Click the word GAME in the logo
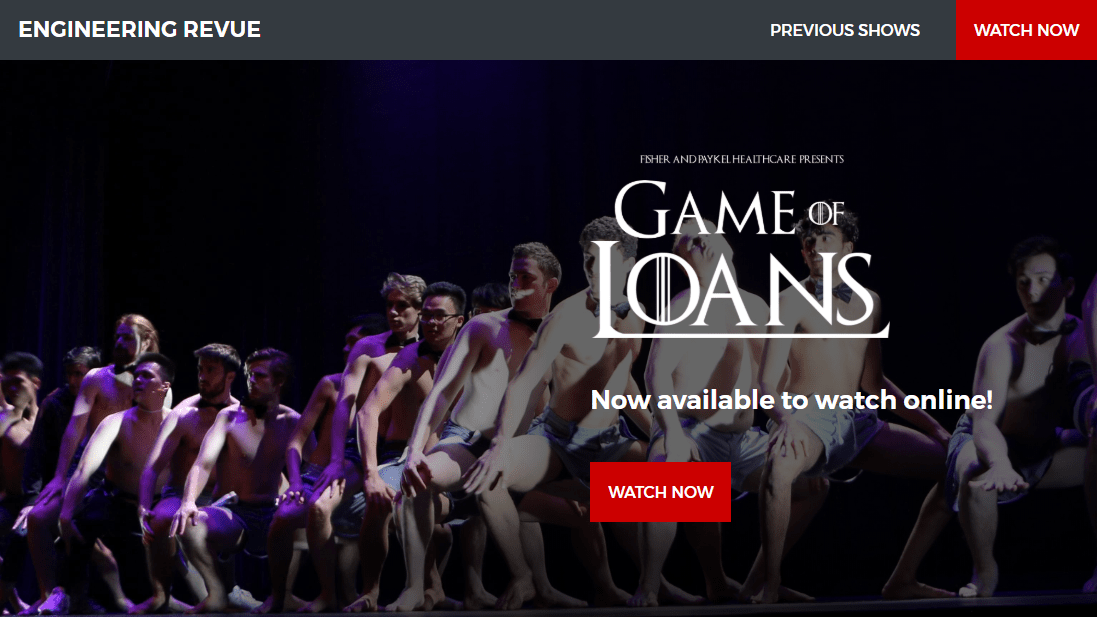The height and width of the screenshot is (617, 1097). pos(705,208)
